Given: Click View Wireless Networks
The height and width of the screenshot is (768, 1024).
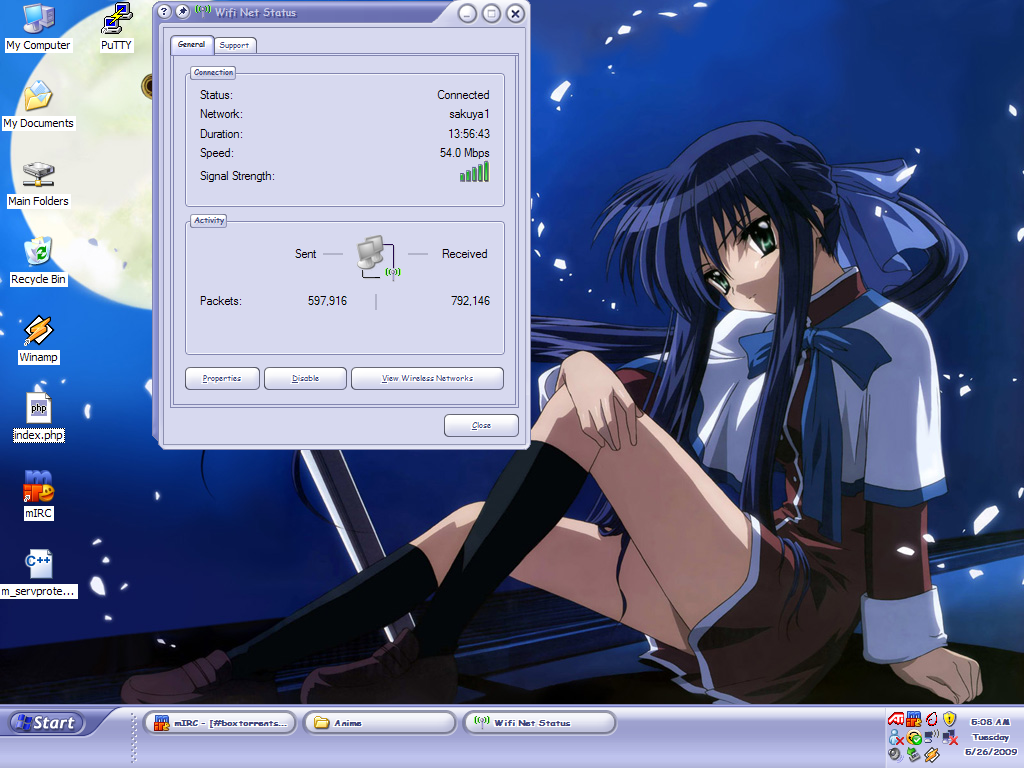Looking at the screenshot, I should click(x=427, y=378).
